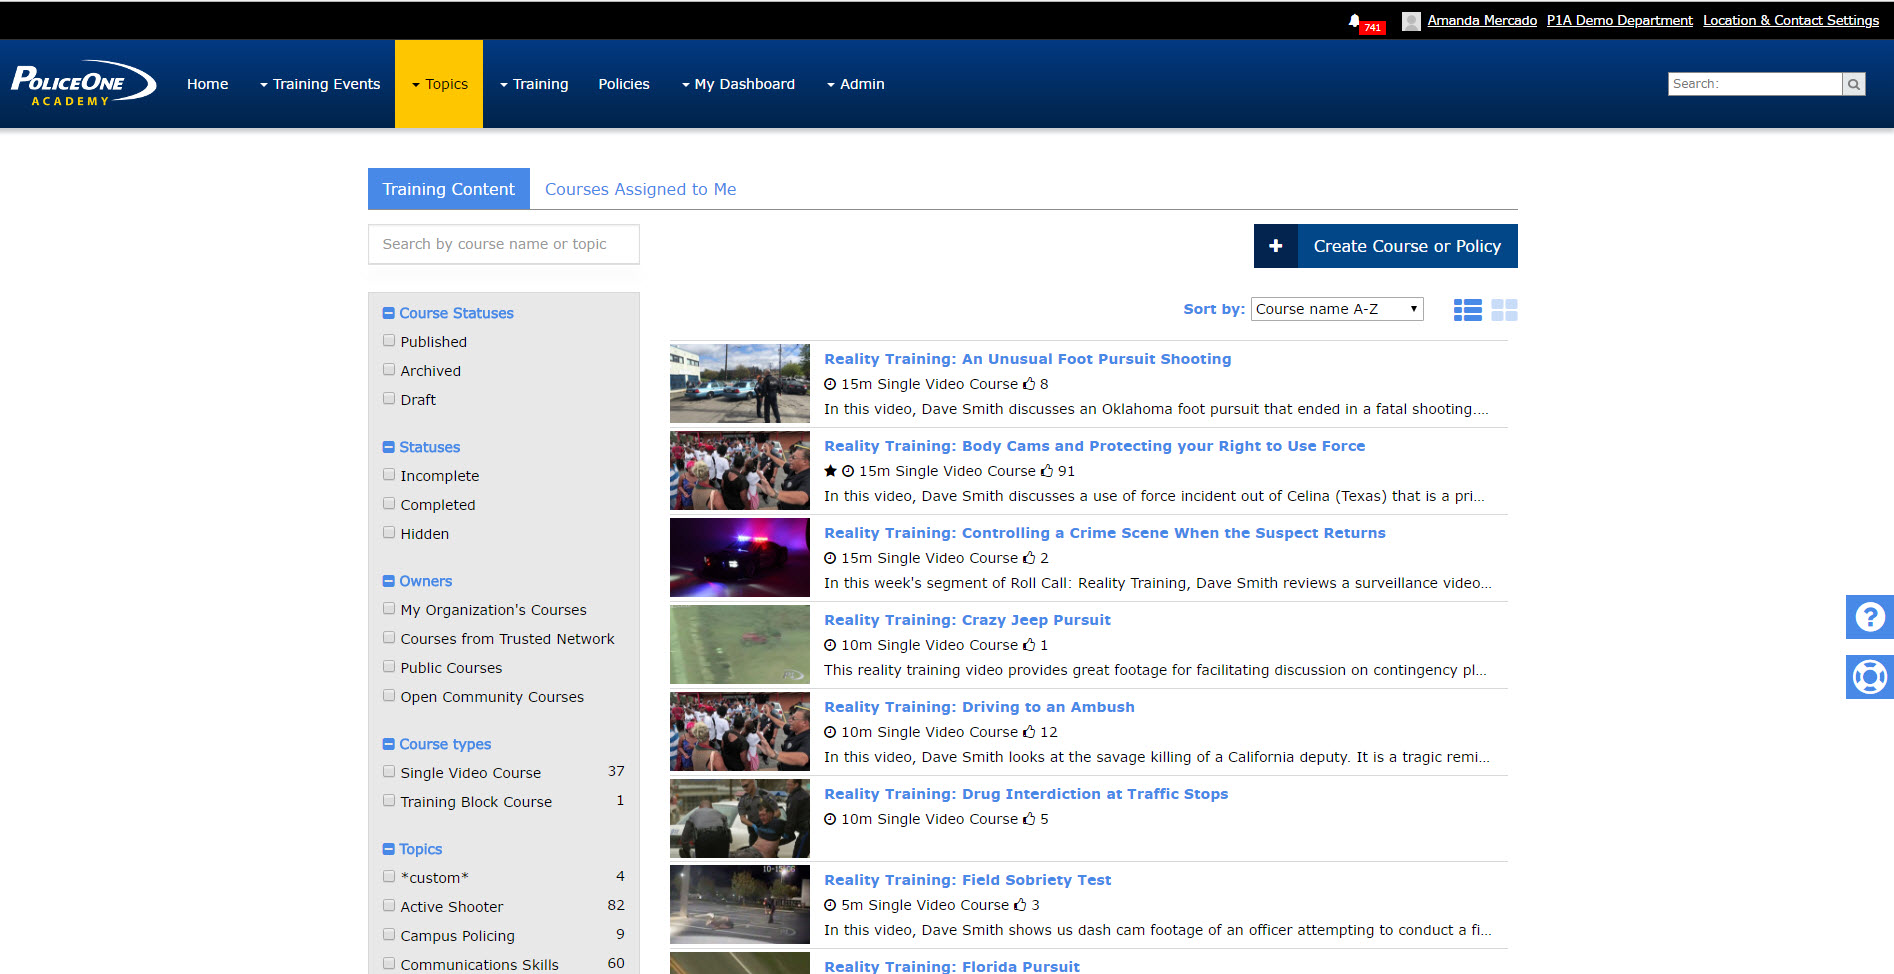Open the Field Sobriety Test course link

tap(967, 880)
